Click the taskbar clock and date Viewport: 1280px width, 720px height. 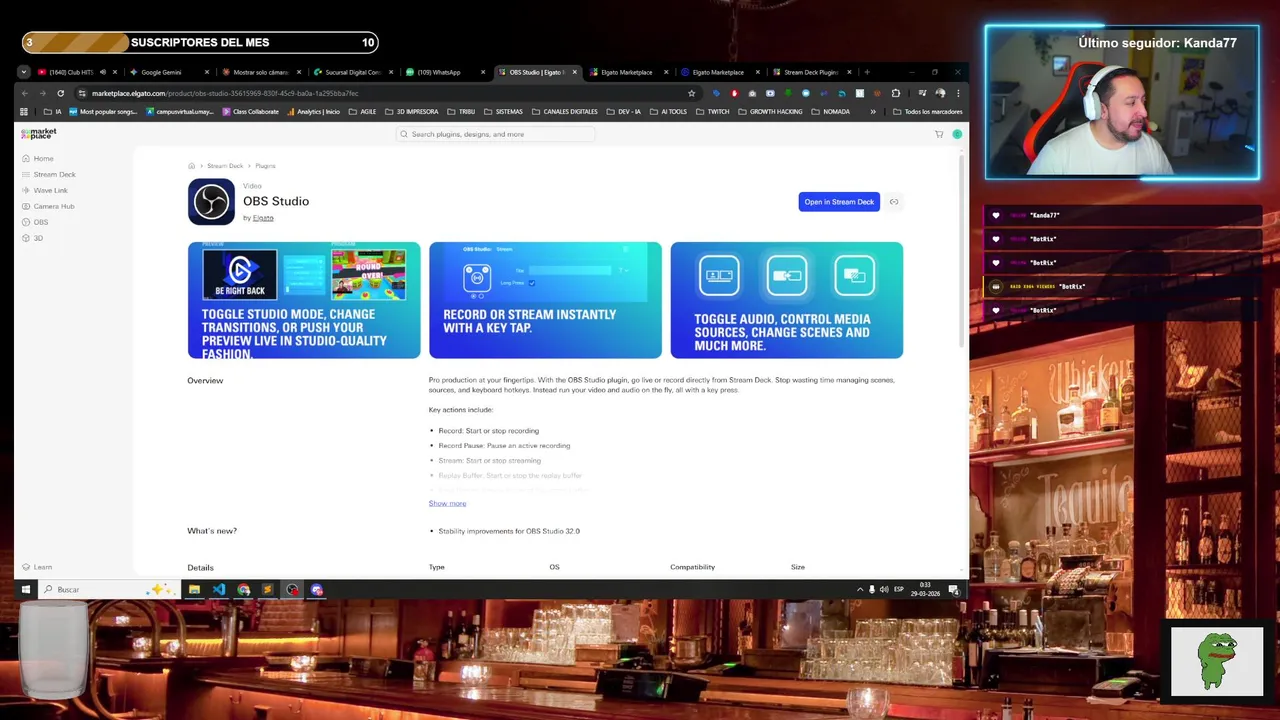pos(926,590)
